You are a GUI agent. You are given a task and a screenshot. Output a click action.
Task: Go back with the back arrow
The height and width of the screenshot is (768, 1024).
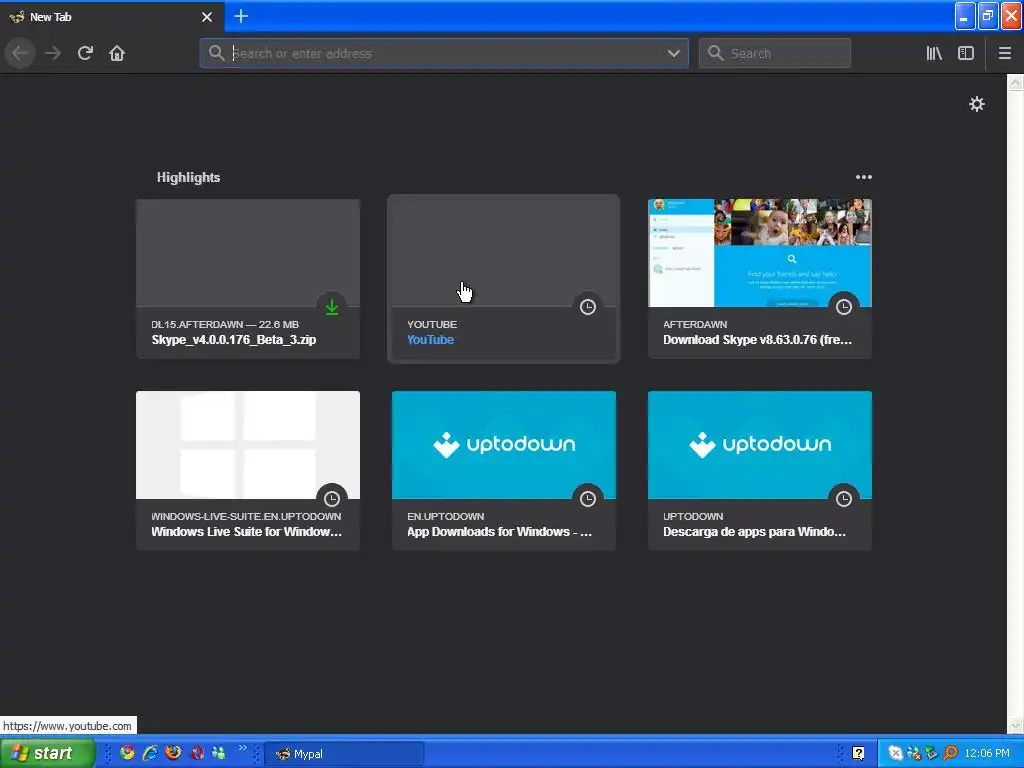point(20,53)
